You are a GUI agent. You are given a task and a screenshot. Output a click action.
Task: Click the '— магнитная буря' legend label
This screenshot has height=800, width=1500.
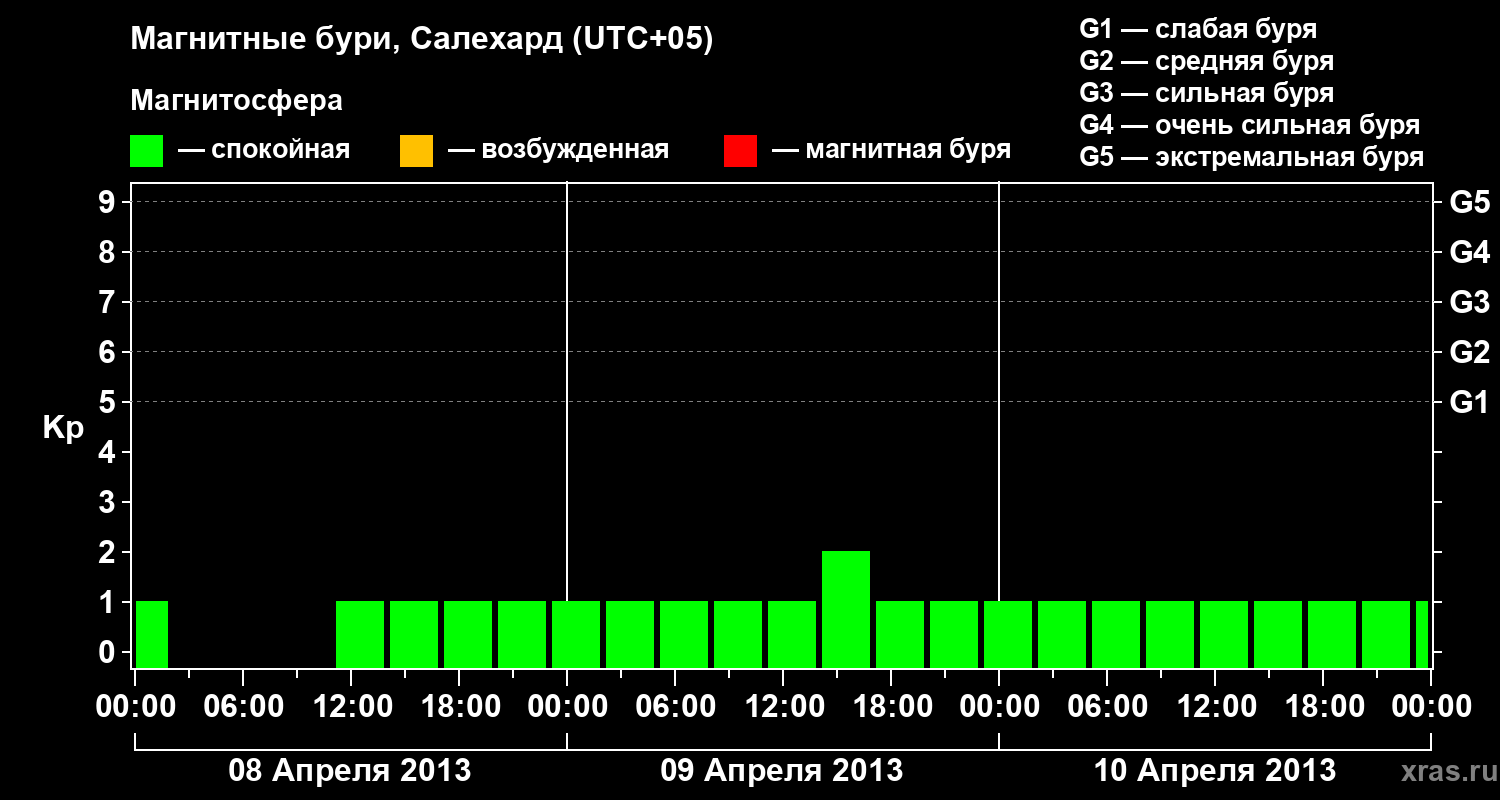tap(892, 150)
